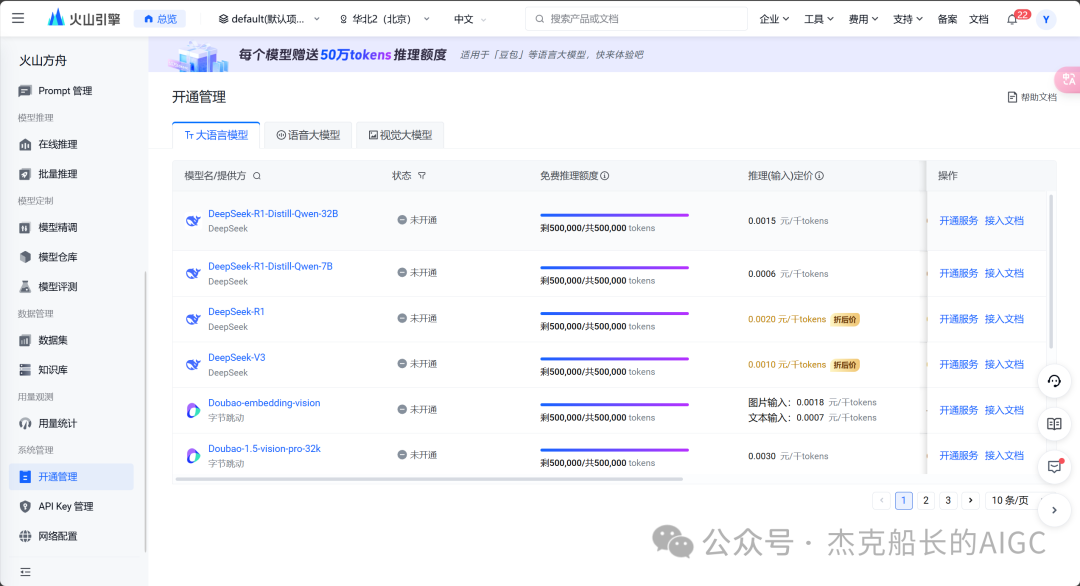Open the 总览 overview tab
This screenshot has width=1080, height=586.
click(x=160, y=19)
